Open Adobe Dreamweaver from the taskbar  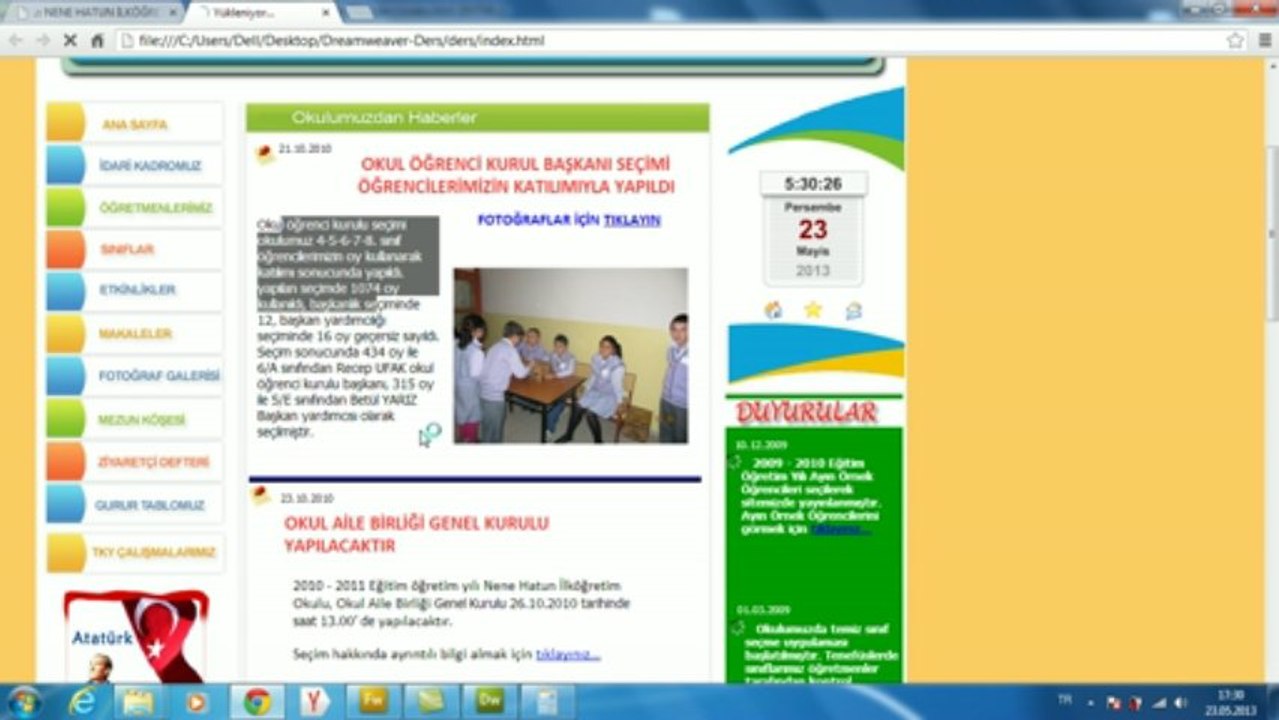pos(489,701)
